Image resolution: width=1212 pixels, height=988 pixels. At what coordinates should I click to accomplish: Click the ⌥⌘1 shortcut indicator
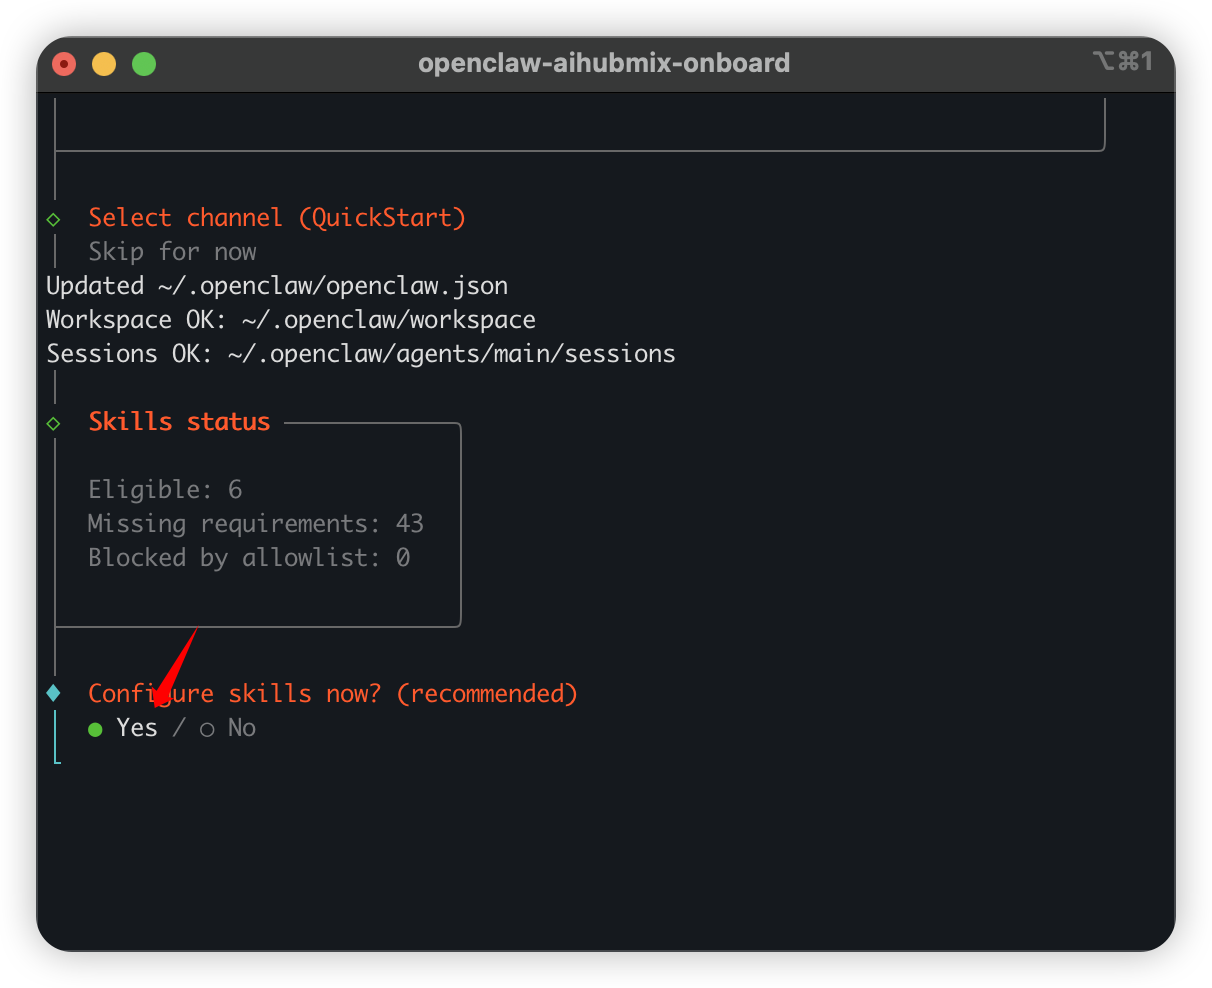coord(1122,62)
